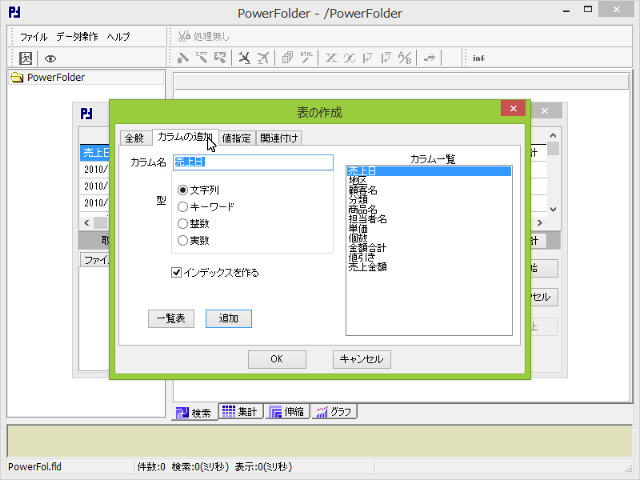Select 地区 in カラム一覧 list
Viewport: 640px width, 480px height.
(x=429, y=180)
